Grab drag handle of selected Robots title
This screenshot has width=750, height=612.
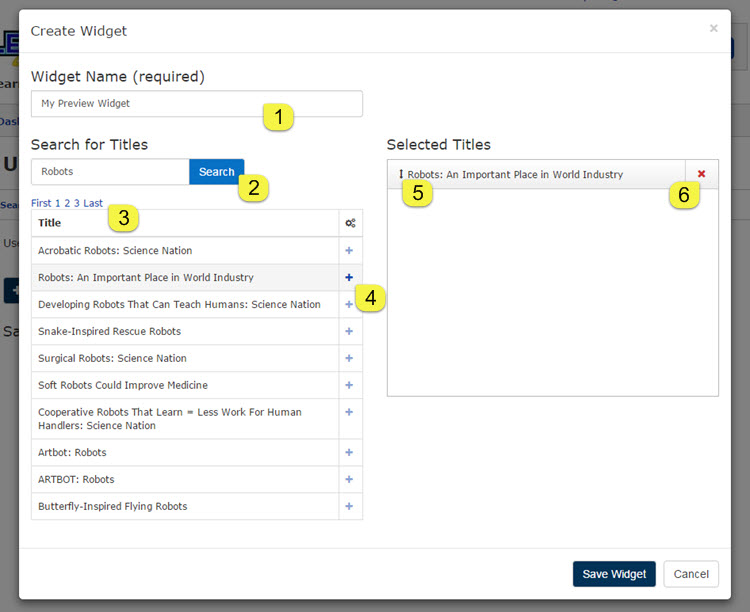pyautogui.click(x=400, y=174)
